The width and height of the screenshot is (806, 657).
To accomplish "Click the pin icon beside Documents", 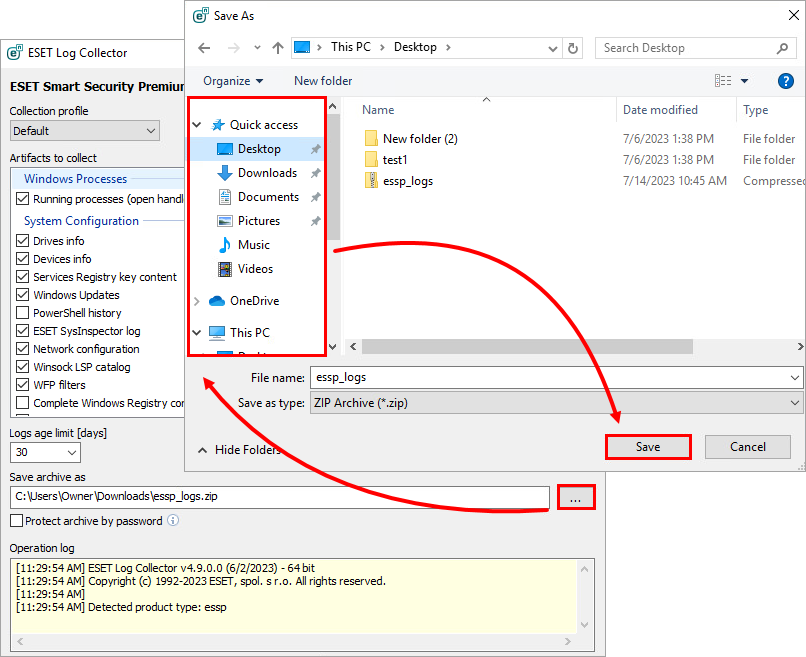I will 315,197.
